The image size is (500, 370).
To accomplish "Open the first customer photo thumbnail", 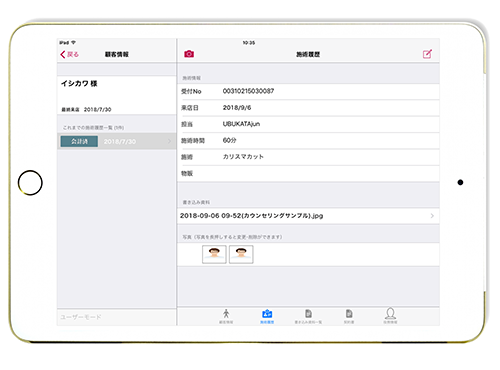I will click(214, 254).
